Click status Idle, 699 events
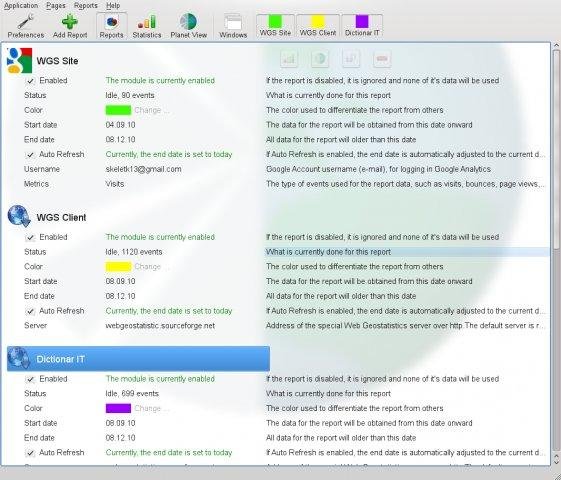Image resolution: width=561 pixels, height=480 pixels. tap(132, 393)
